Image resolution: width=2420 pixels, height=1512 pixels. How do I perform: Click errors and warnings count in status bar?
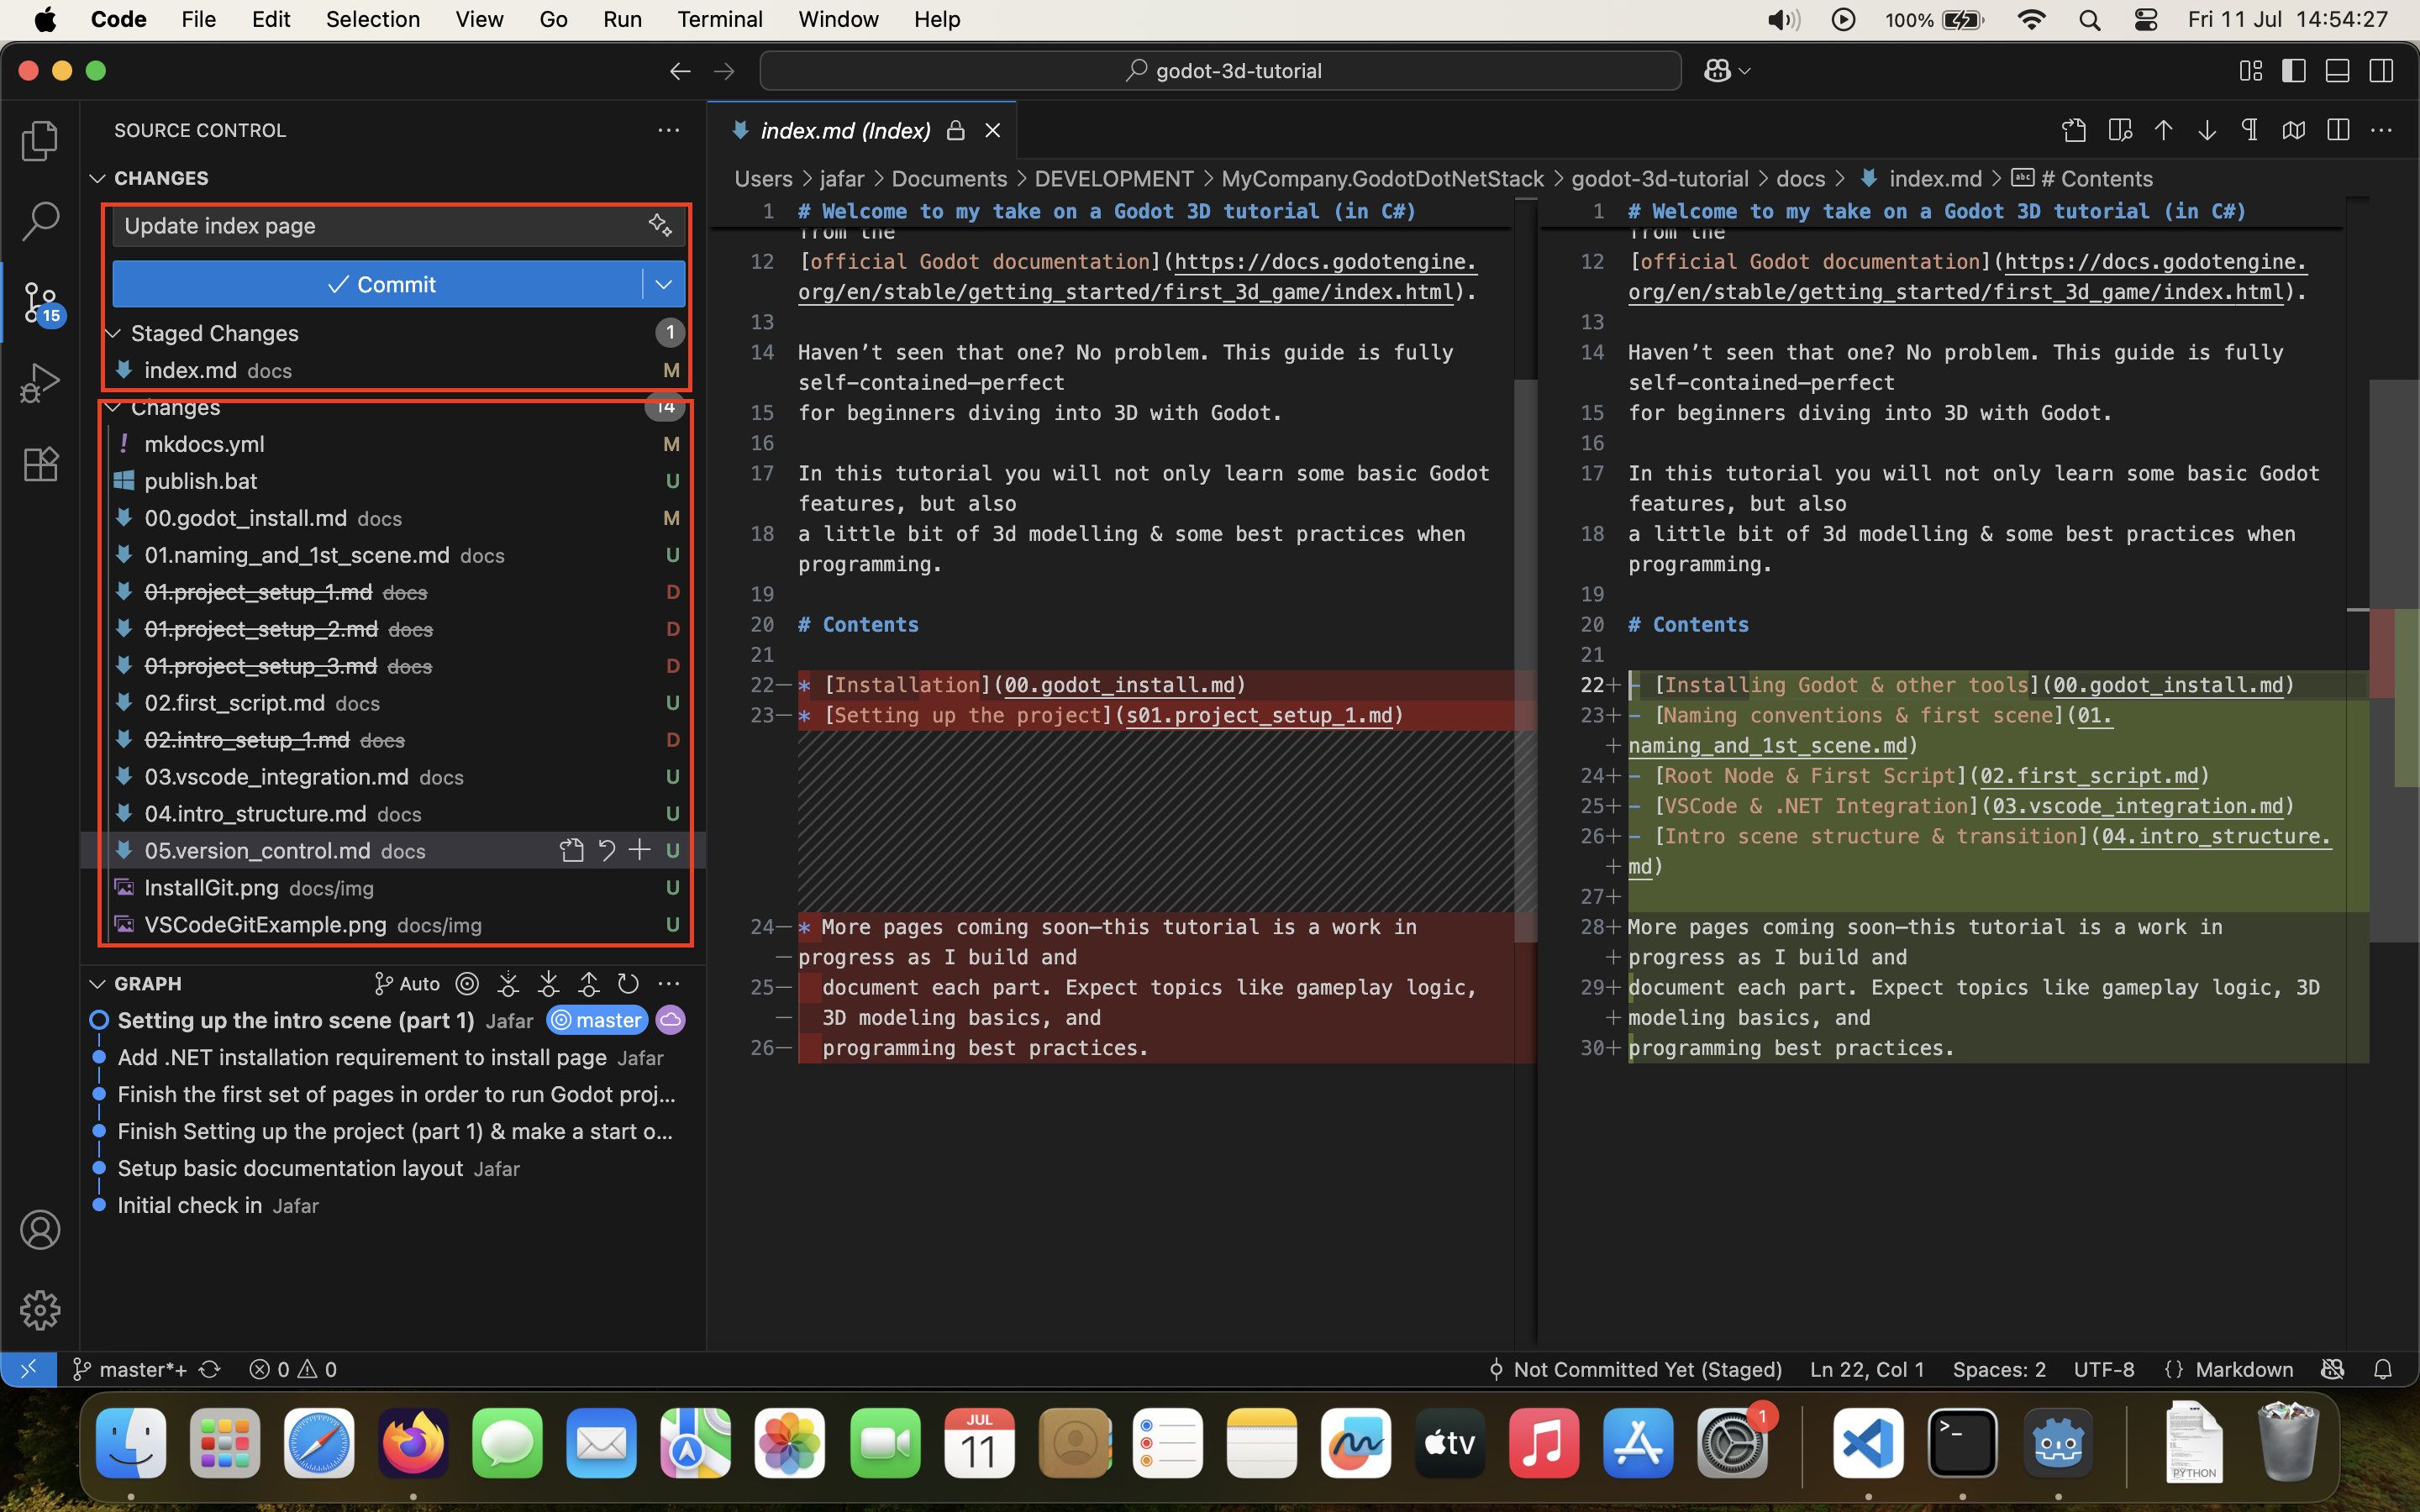point(293,1369)
